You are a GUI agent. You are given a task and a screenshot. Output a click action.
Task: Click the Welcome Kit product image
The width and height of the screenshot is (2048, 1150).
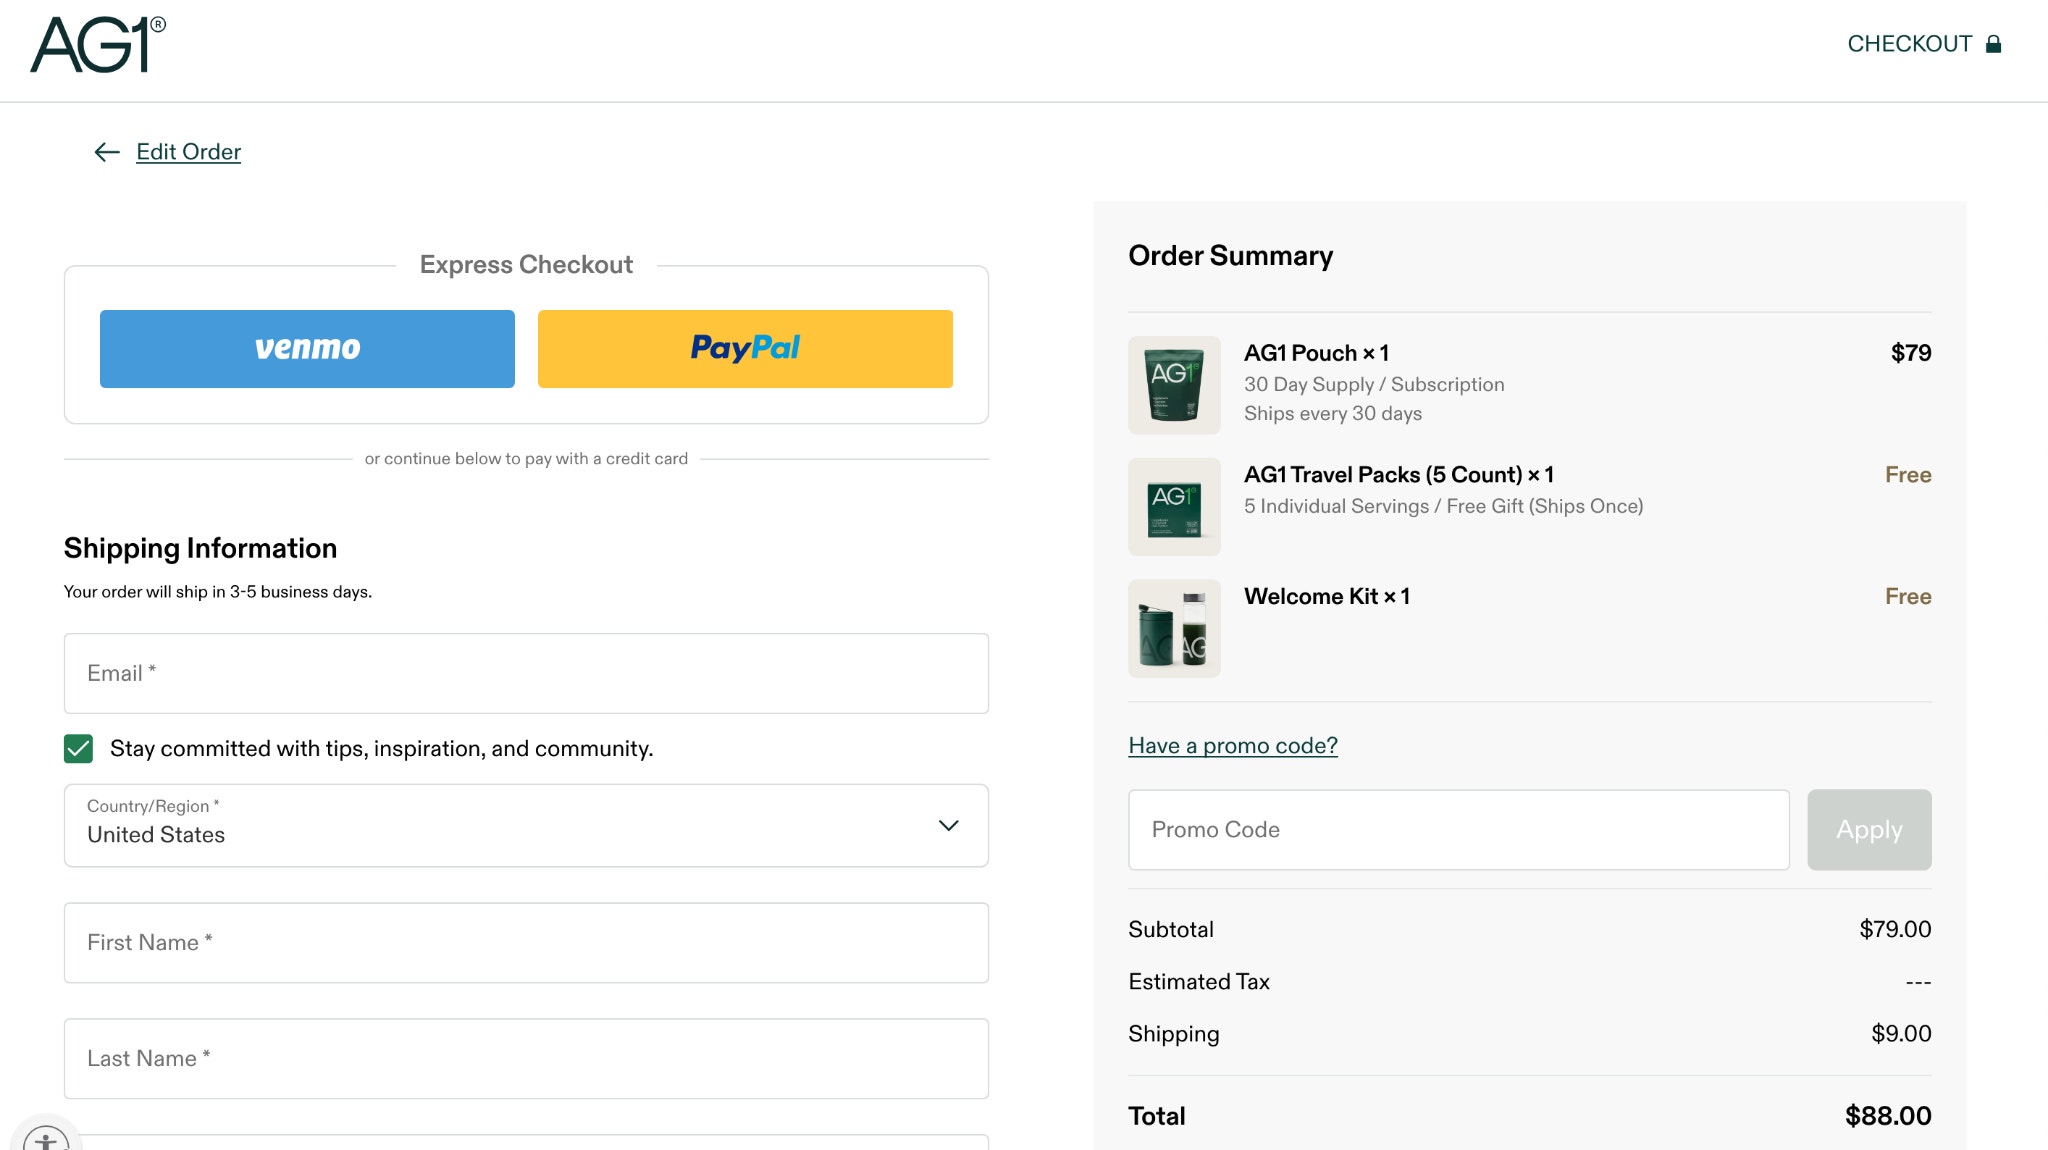coord(1174,628)
